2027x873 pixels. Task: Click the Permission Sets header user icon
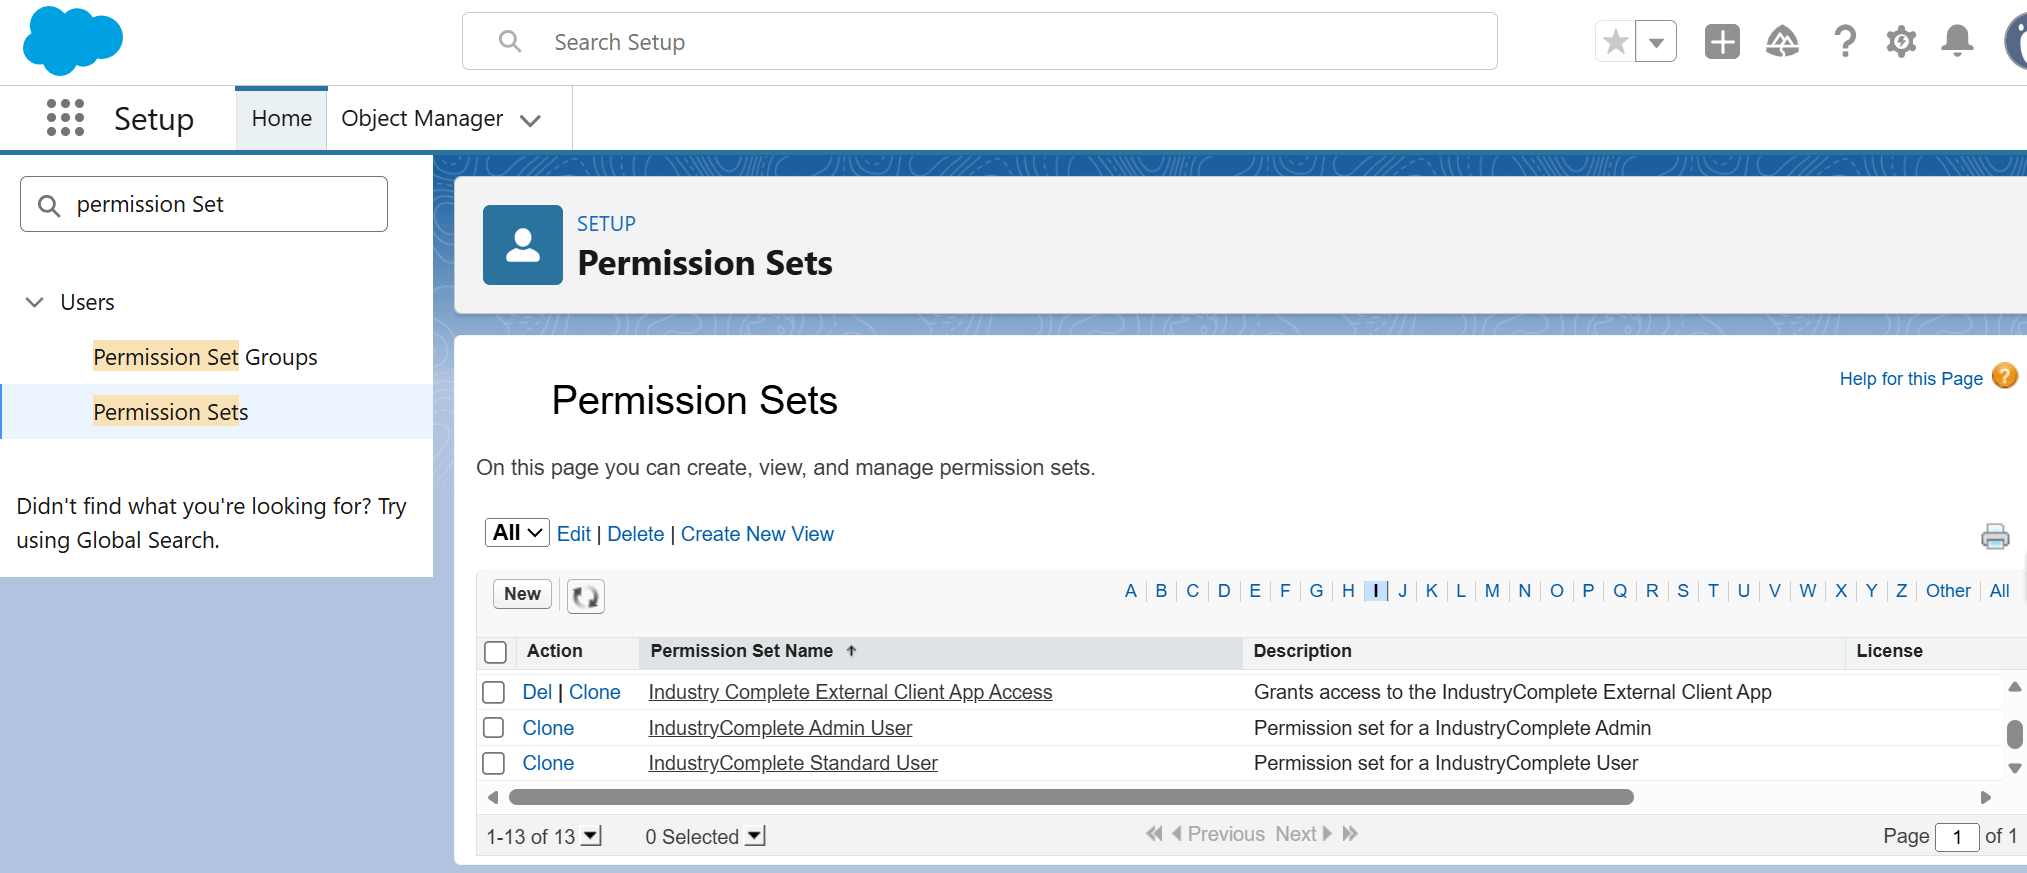coord(523,245)
